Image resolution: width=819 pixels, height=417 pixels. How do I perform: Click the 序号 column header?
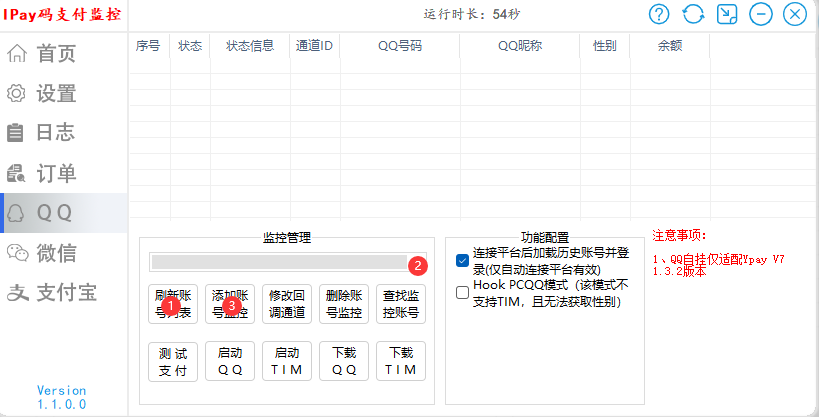coord(148,46)
